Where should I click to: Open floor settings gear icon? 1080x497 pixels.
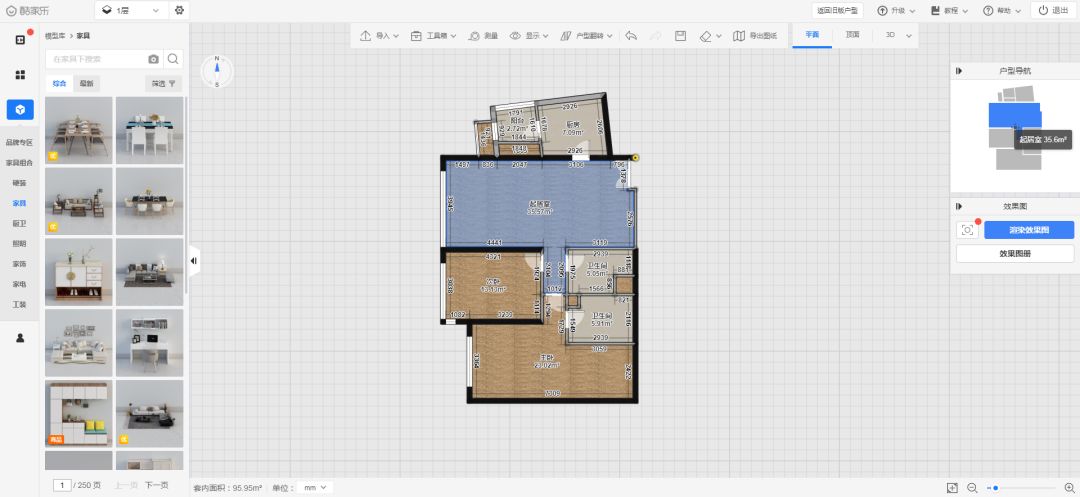pyautogui.click(x=179, y=10)
